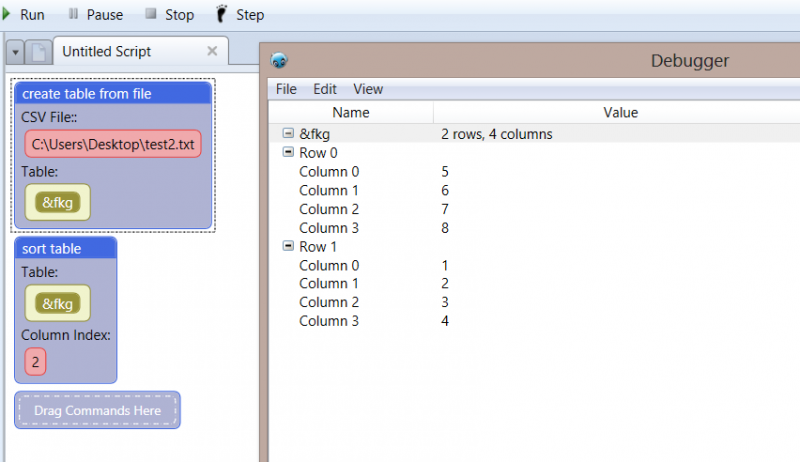Screen dimensions: 800x462
Task: Collapse the &fkg table node
Action: 288,133
